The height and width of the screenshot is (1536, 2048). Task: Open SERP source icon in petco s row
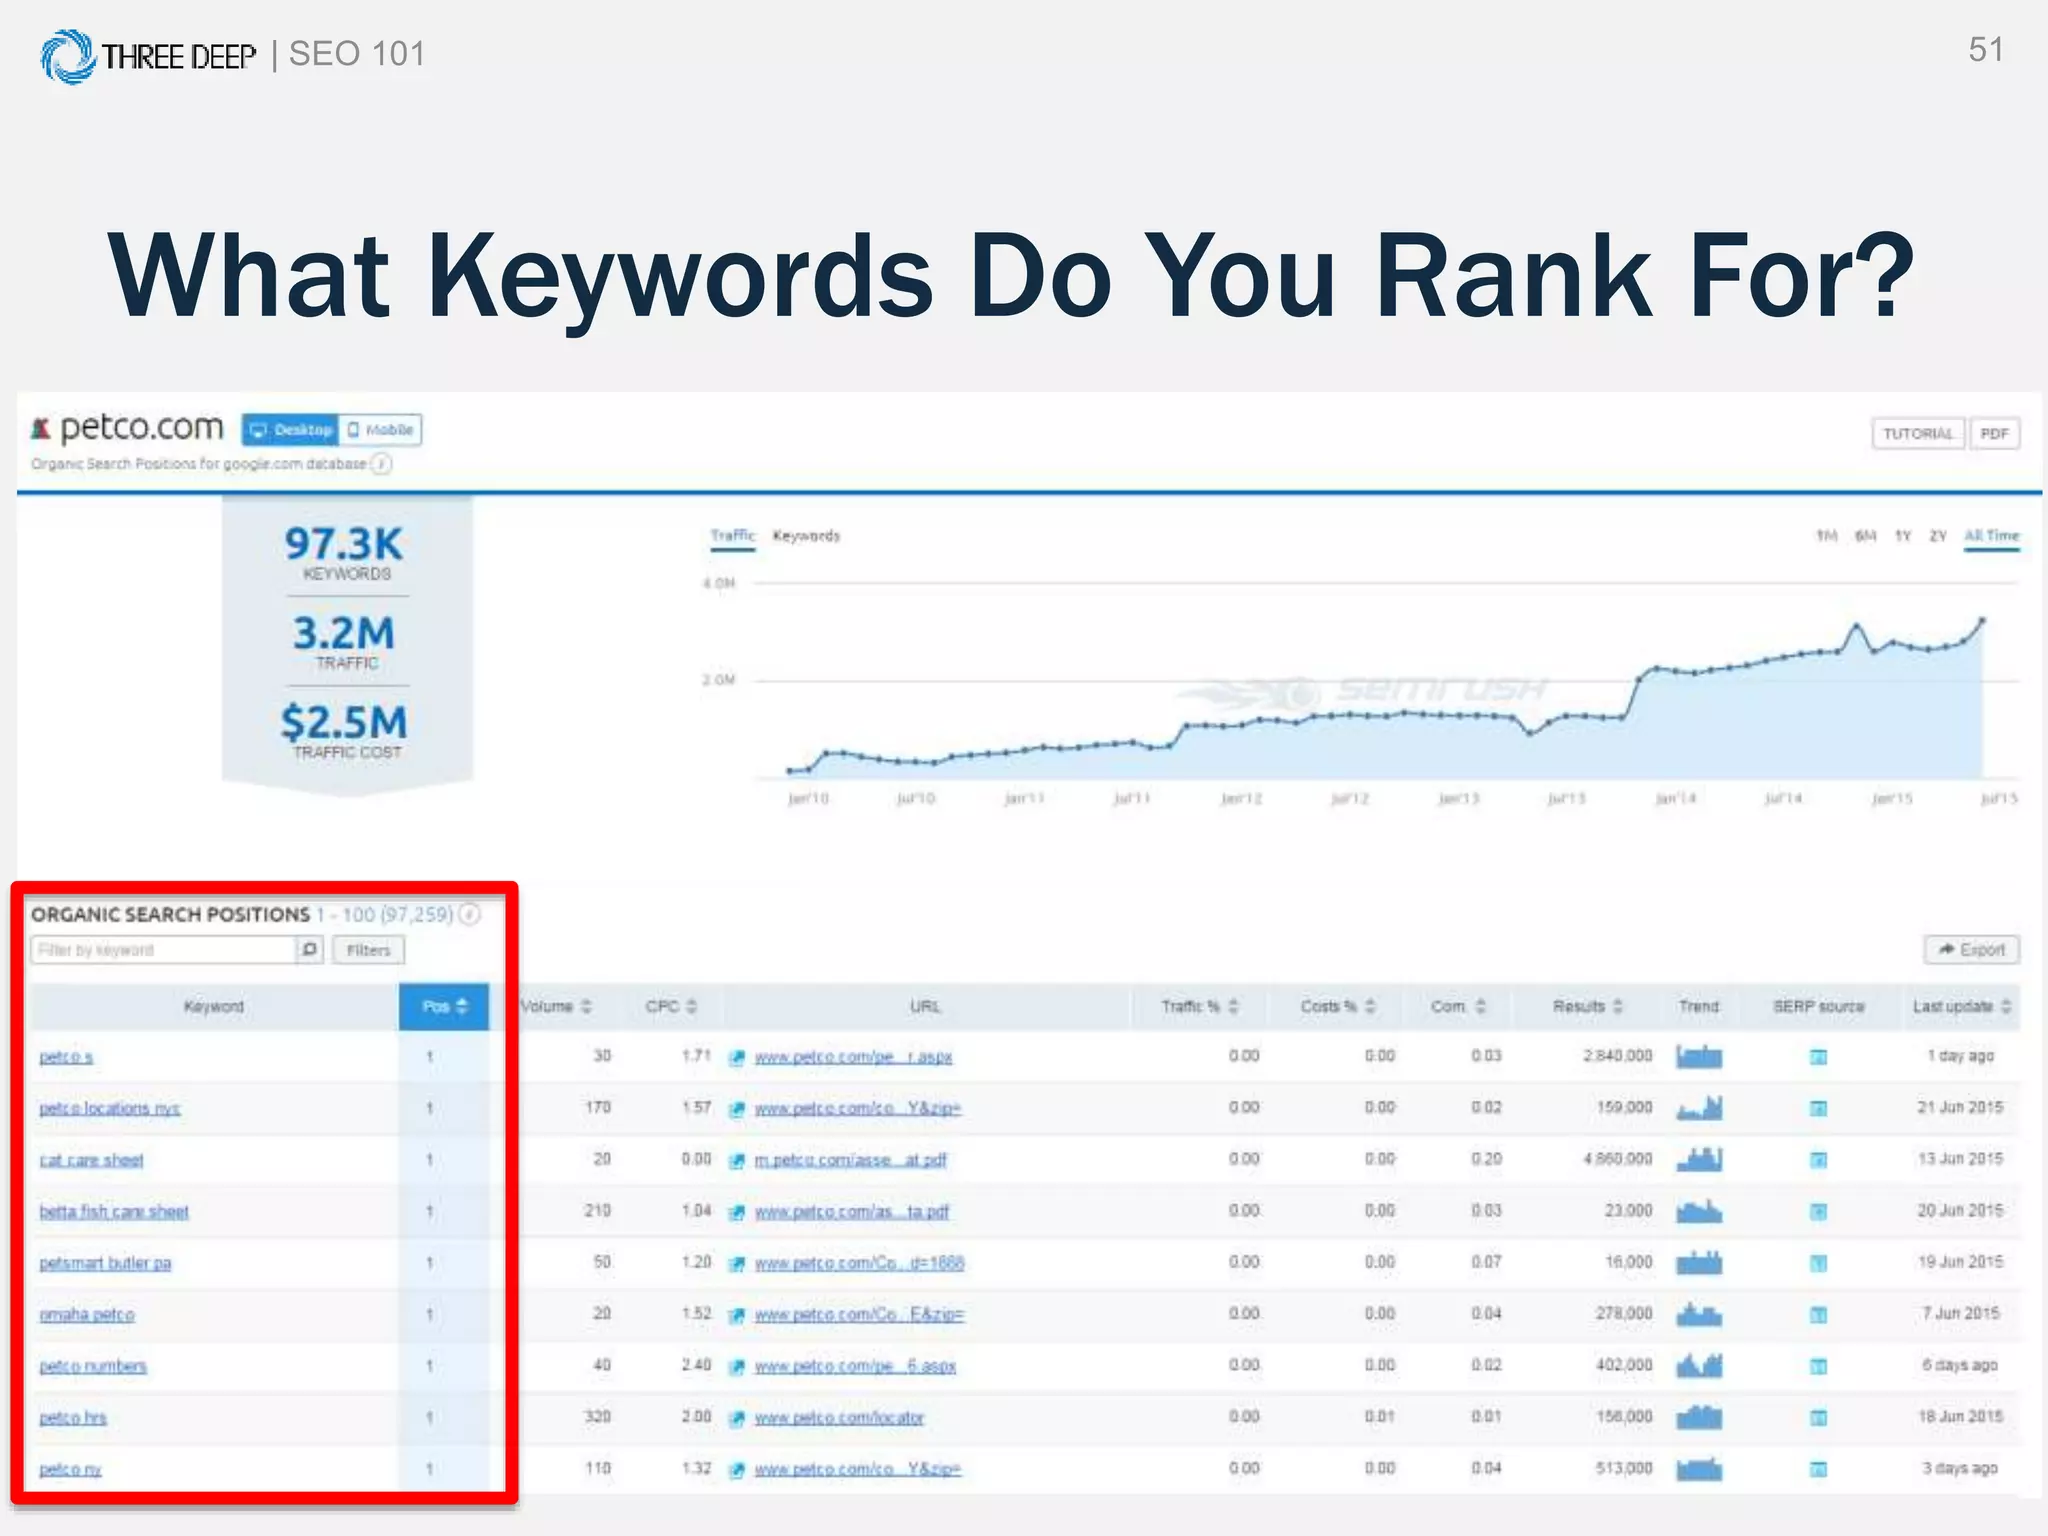point(1819,1057)
